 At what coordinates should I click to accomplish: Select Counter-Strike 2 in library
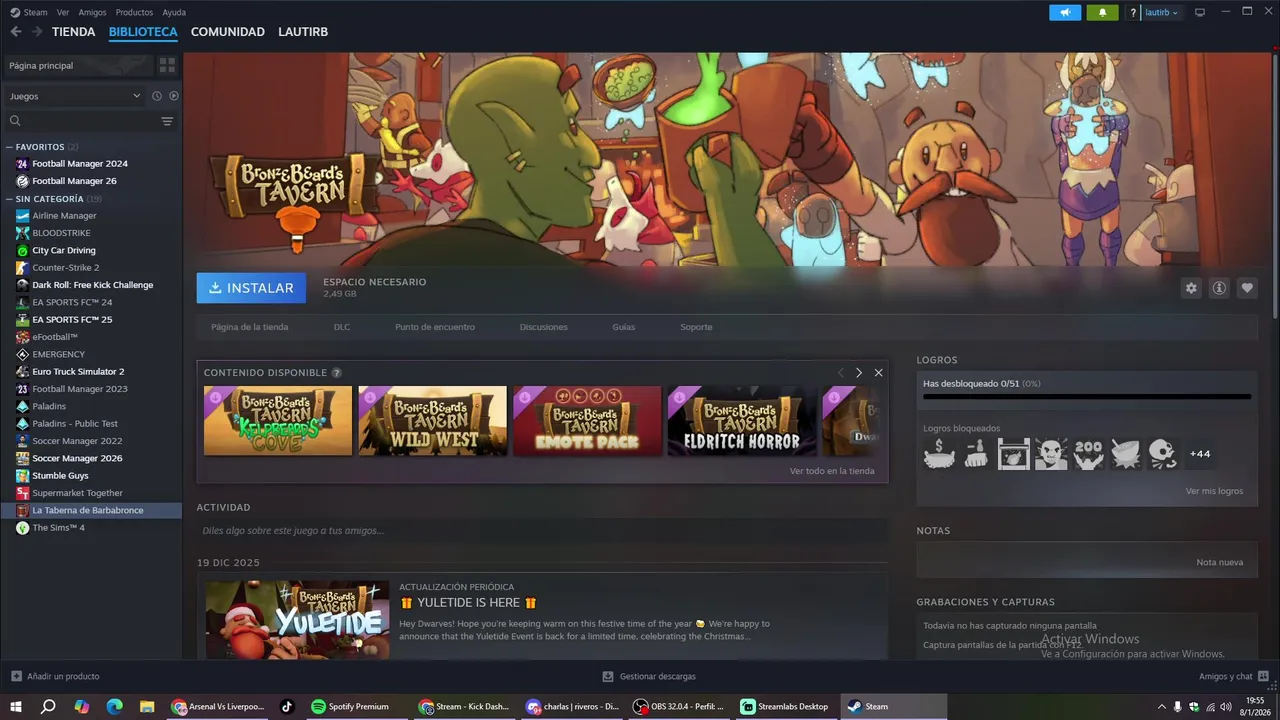pos(91,268)
